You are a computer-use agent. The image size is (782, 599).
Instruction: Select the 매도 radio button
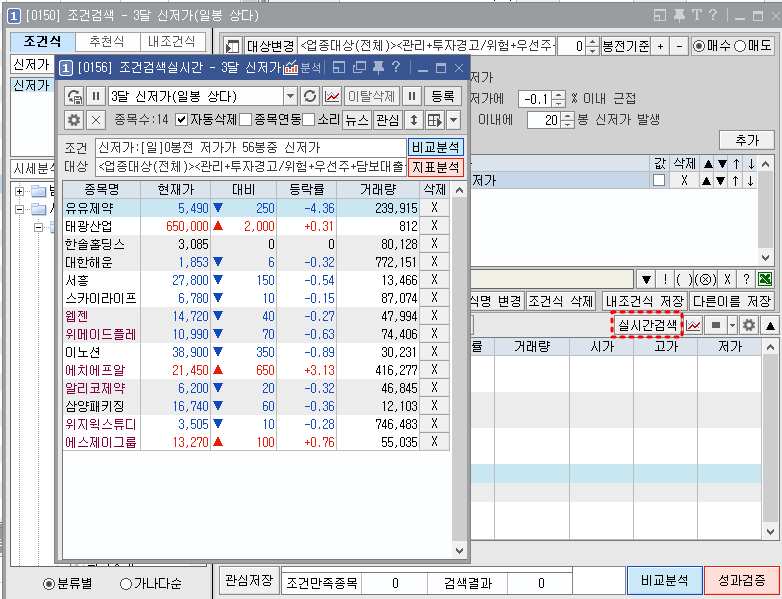740,46
